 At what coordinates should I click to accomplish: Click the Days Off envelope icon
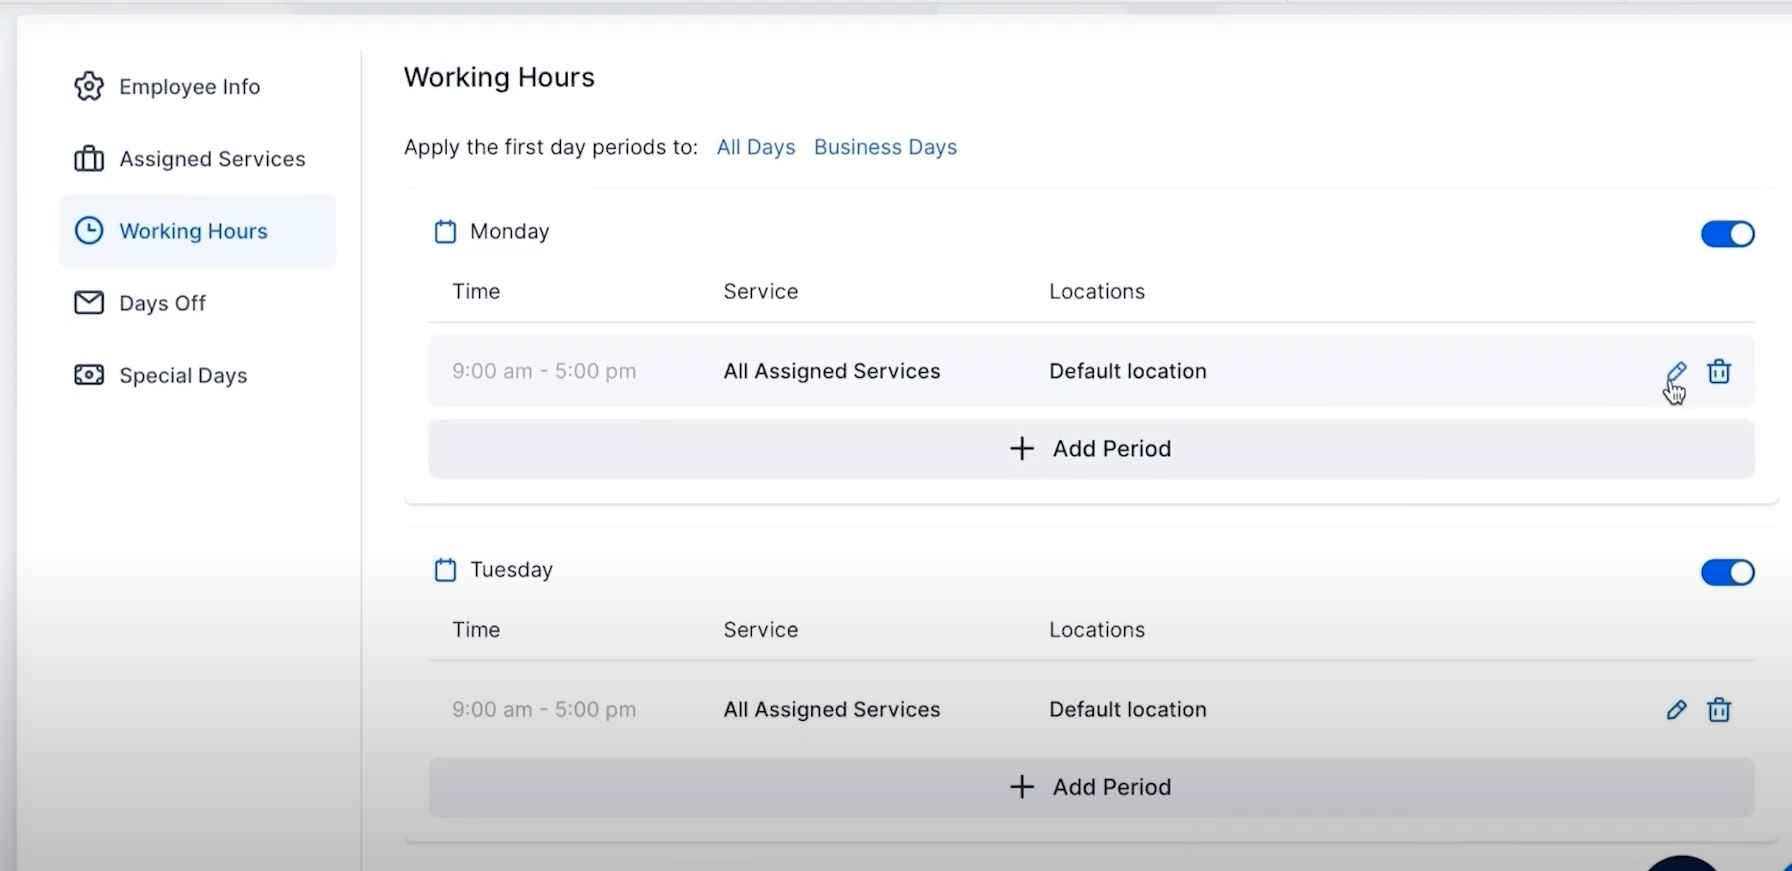(x=89, y=303)
